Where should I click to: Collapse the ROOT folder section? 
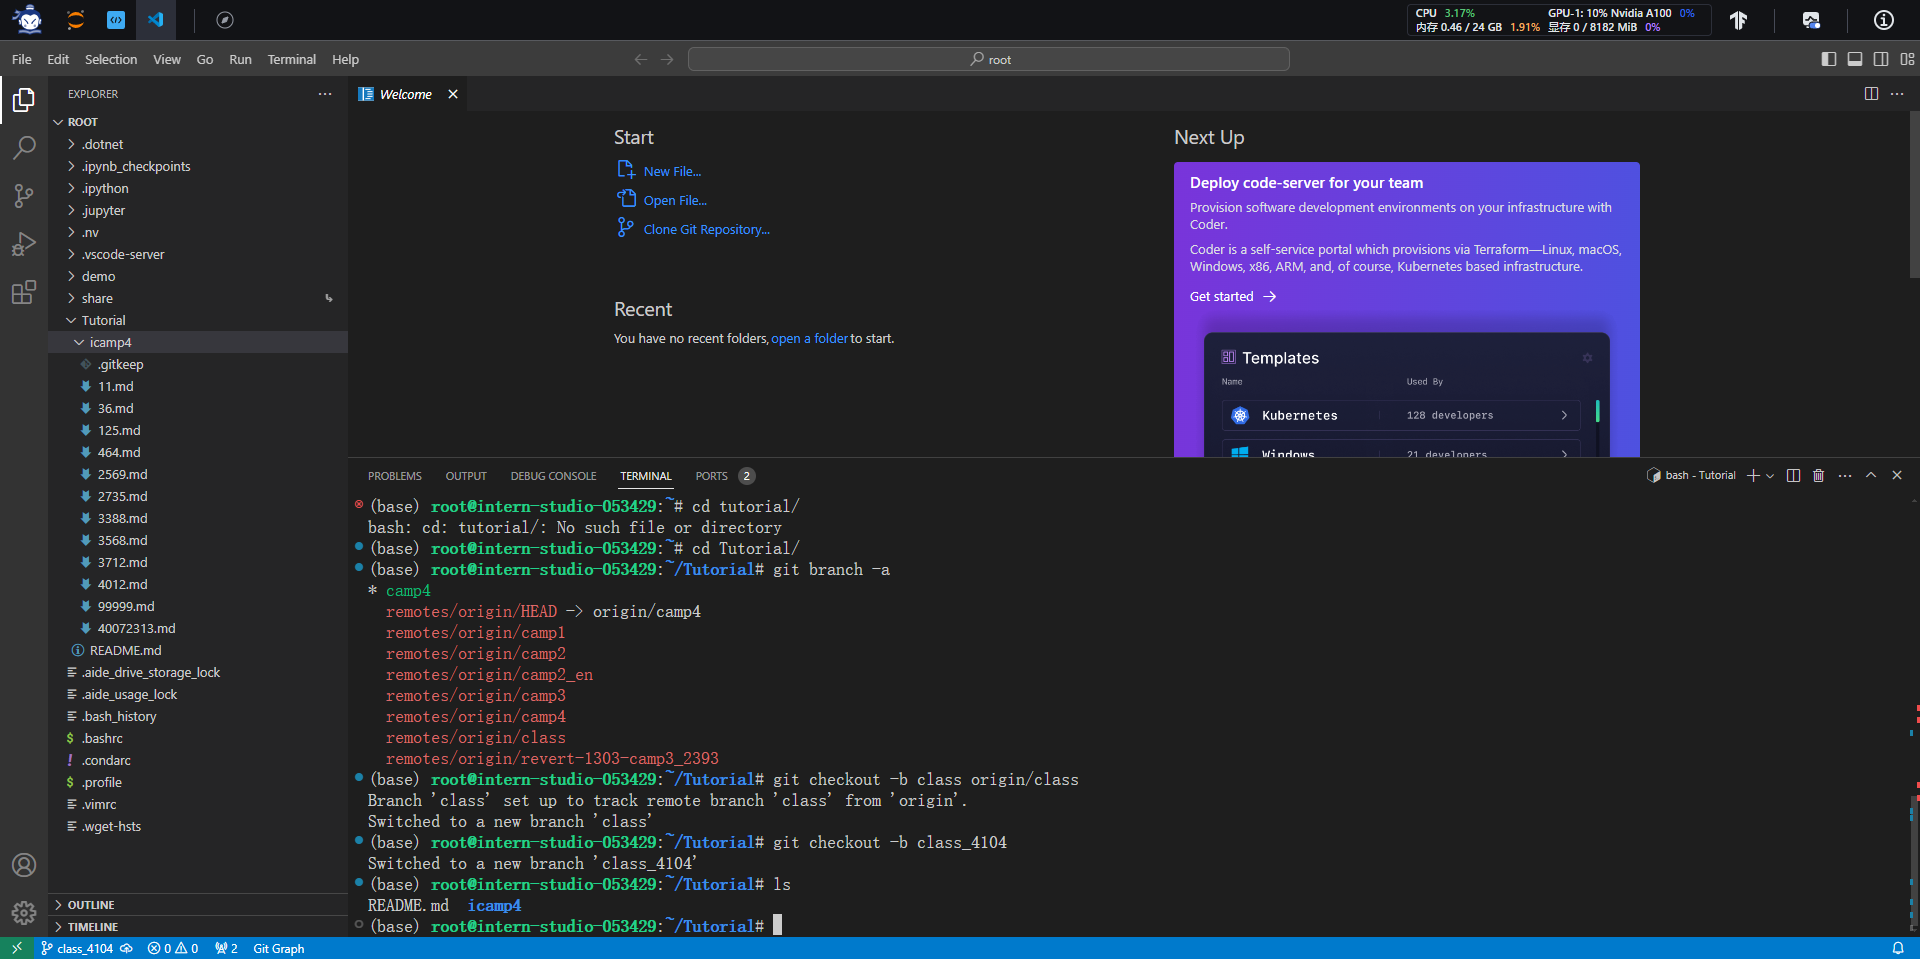click(x=198, y=122)
